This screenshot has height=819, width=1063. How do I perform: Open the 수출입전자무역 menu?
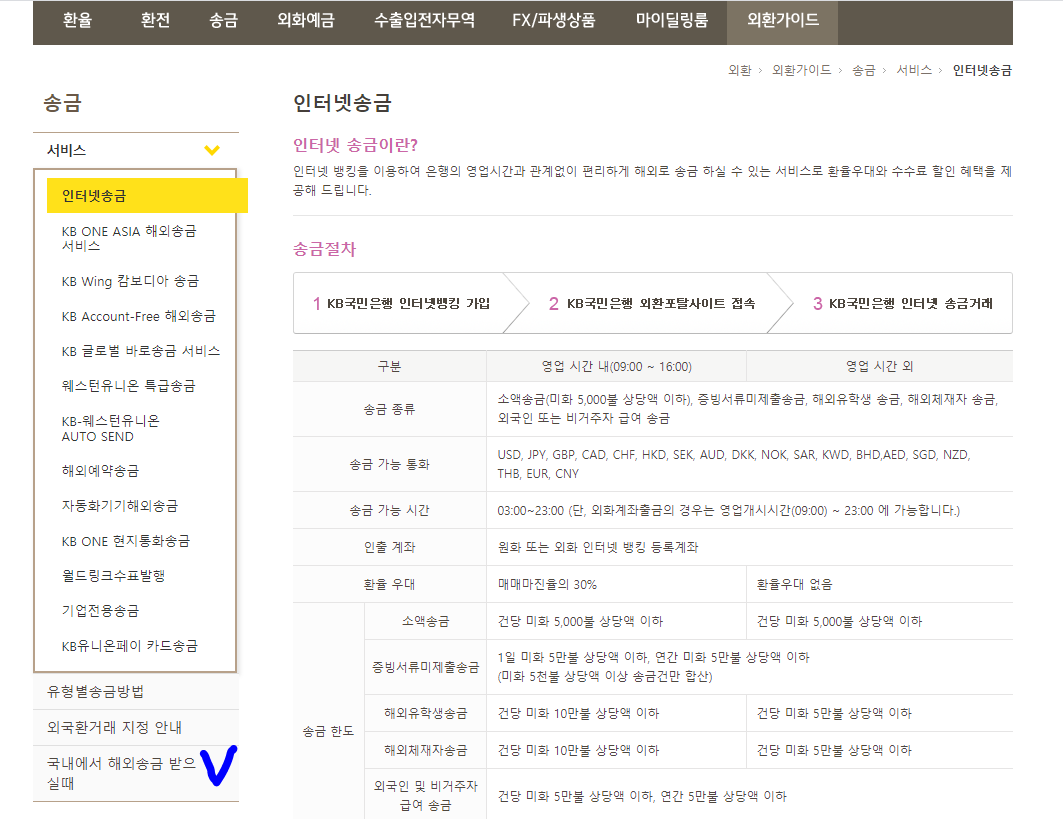424,21
